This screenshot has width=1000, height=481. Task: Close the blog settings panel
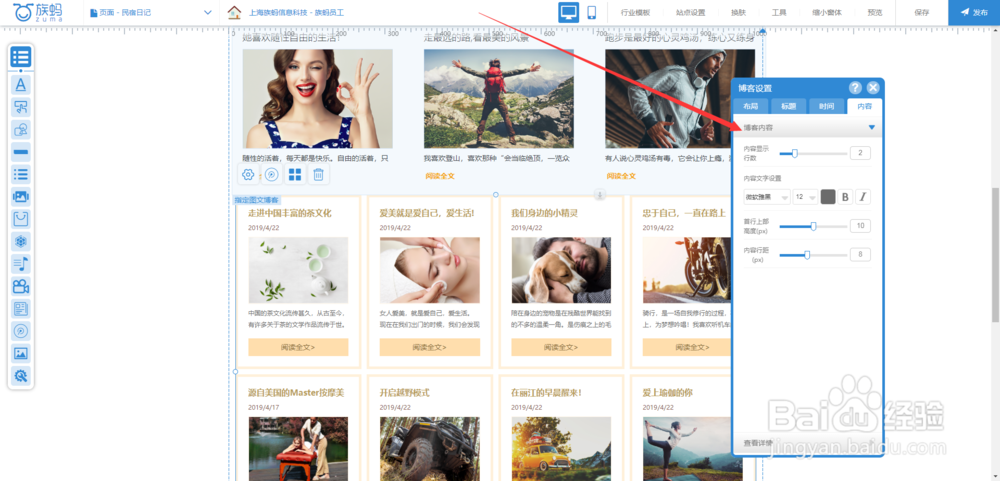click(x=872, y=88)
